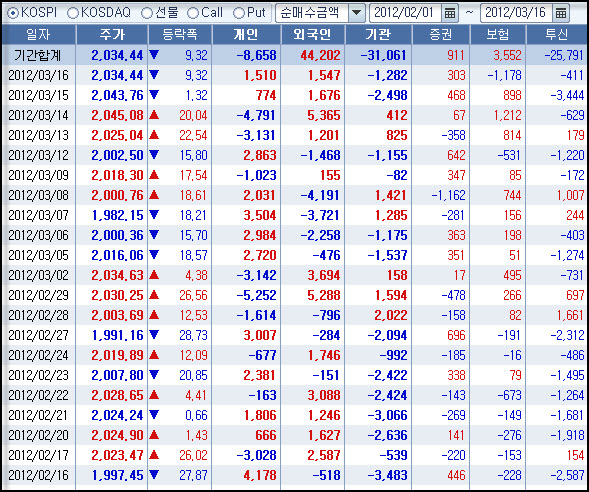Click the start date field 2012/02/01
589x492 pixels.
(x=405, y=13)
